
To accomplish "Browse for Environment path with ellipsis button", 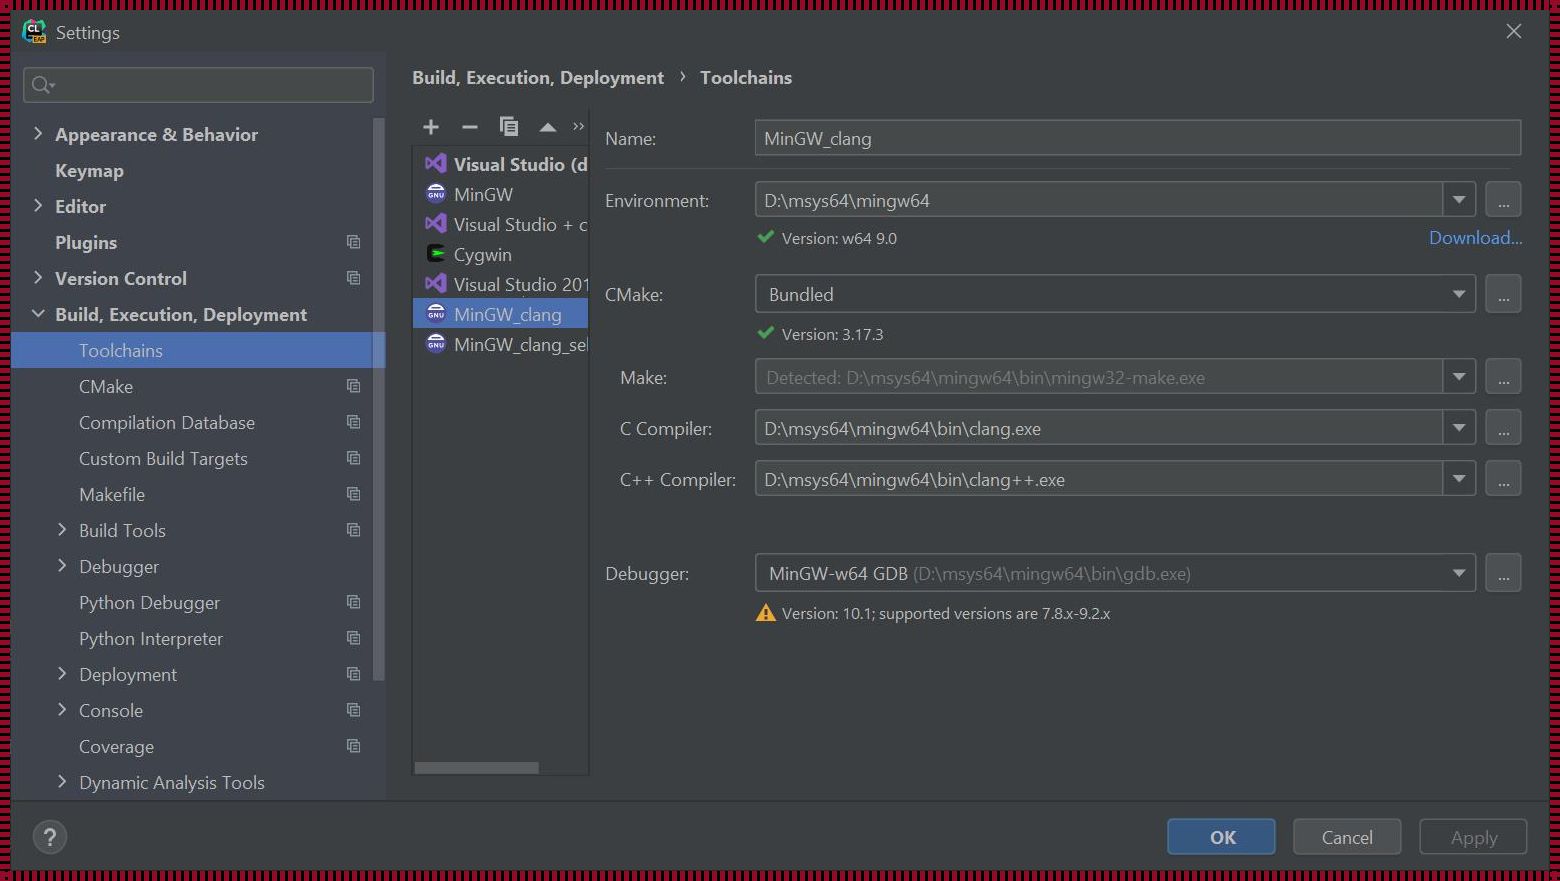I will (x=1503, y=200).
